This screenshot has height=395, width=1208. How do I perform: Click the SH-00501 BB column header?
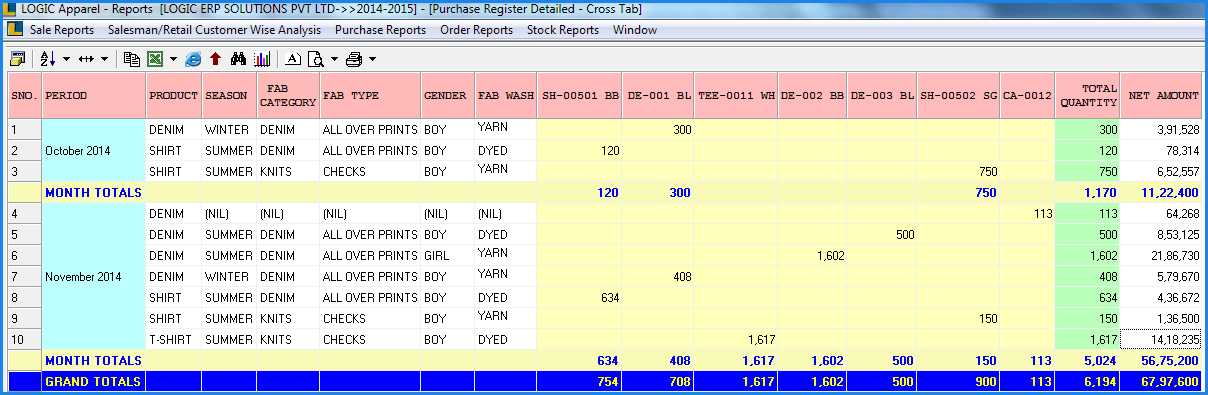[579, 96]
